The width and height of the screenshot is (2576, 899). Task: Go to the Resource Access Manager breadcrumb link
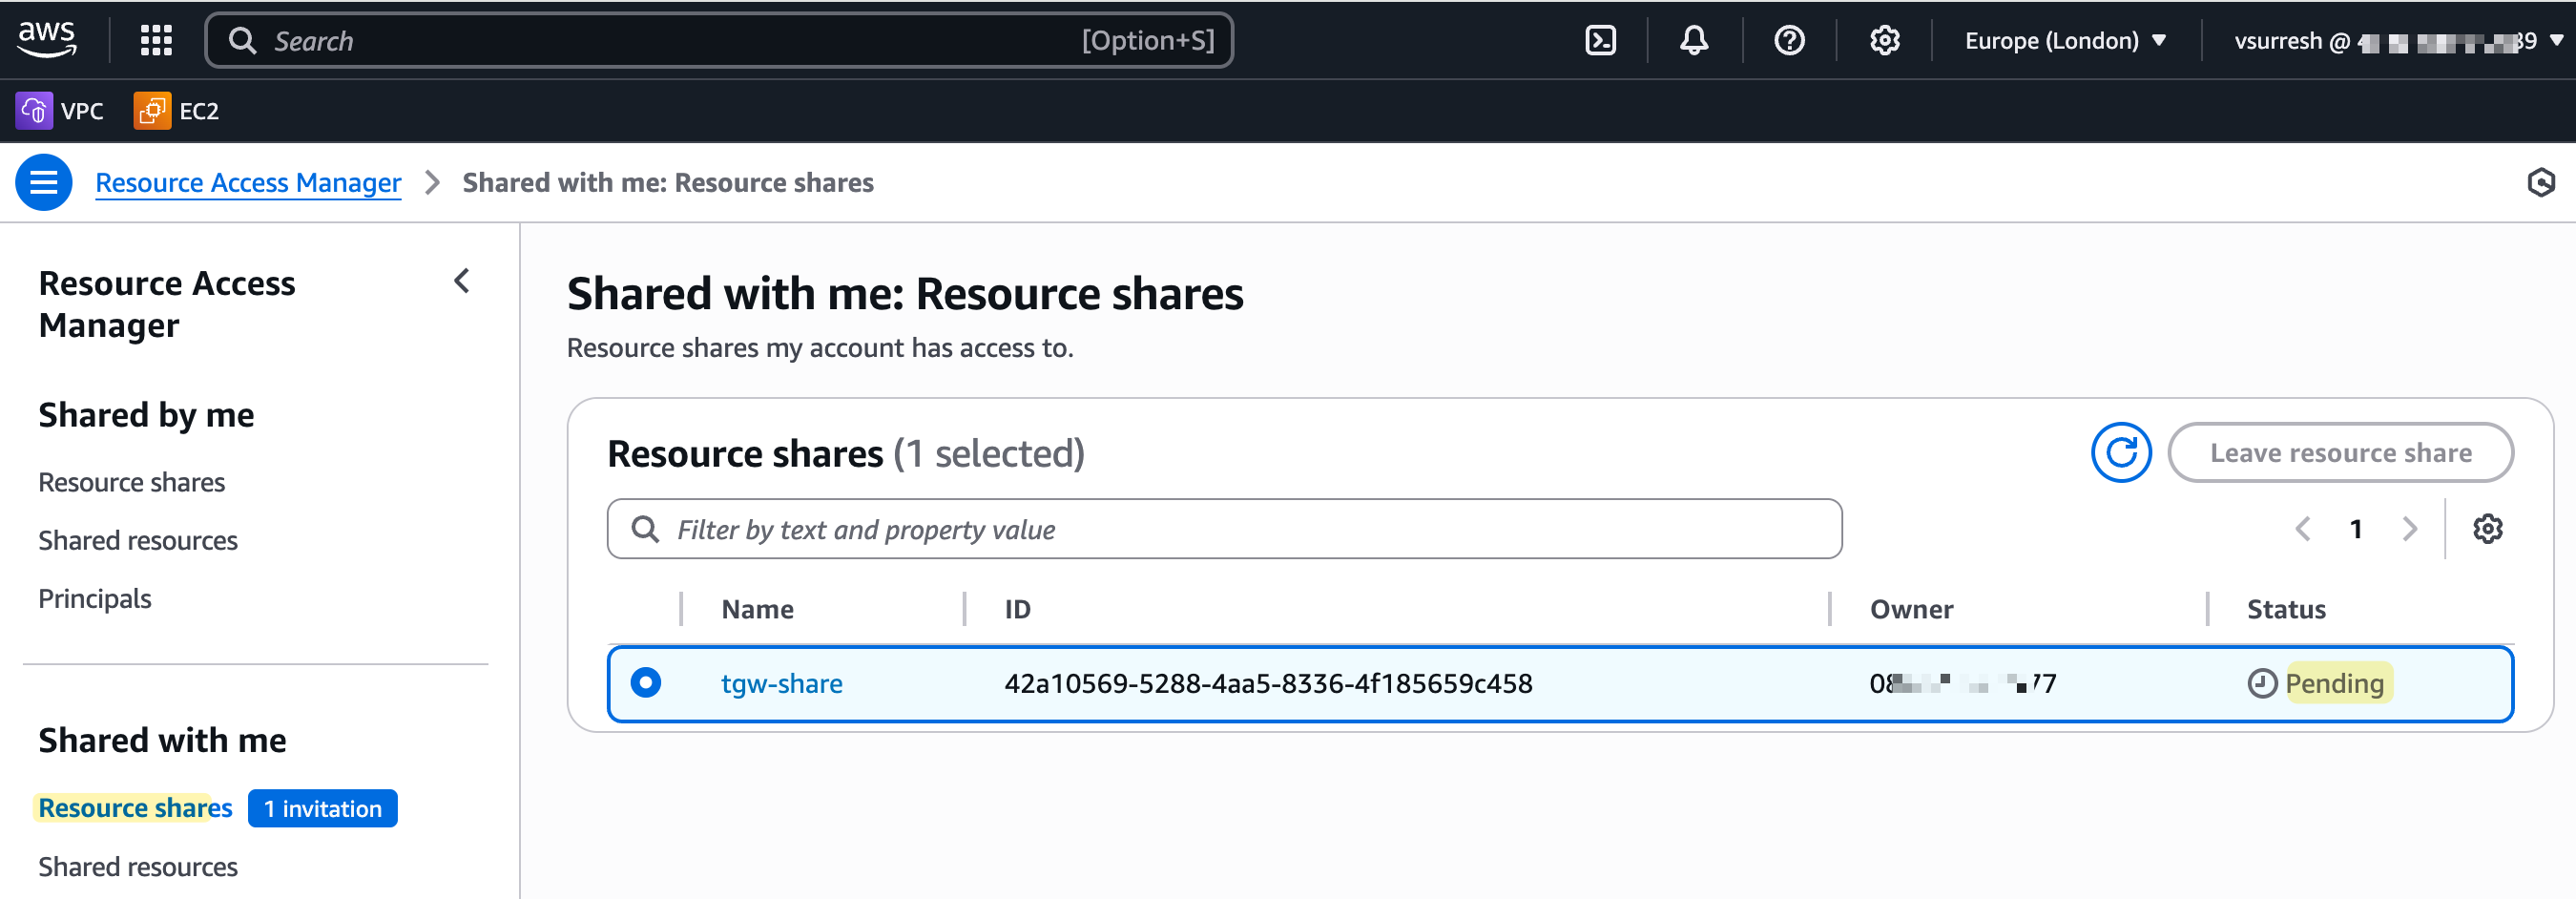coord(248,182)
